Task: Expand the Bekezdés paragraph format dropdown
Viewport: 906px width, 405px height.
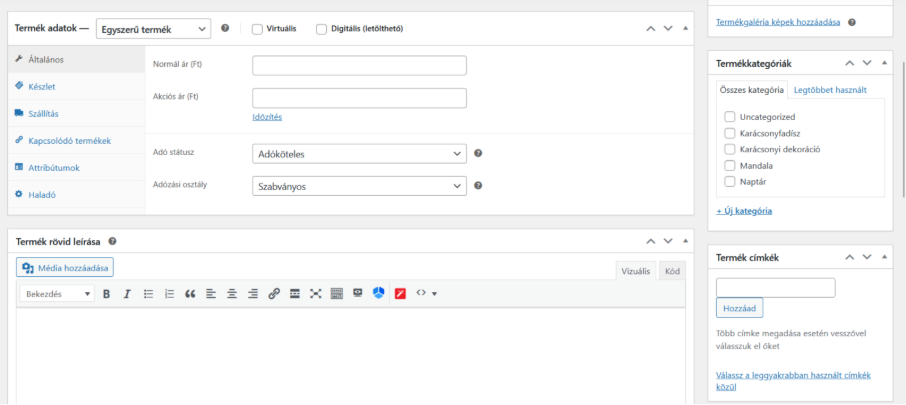Action: pyautogui.click(x=58, y=294)
